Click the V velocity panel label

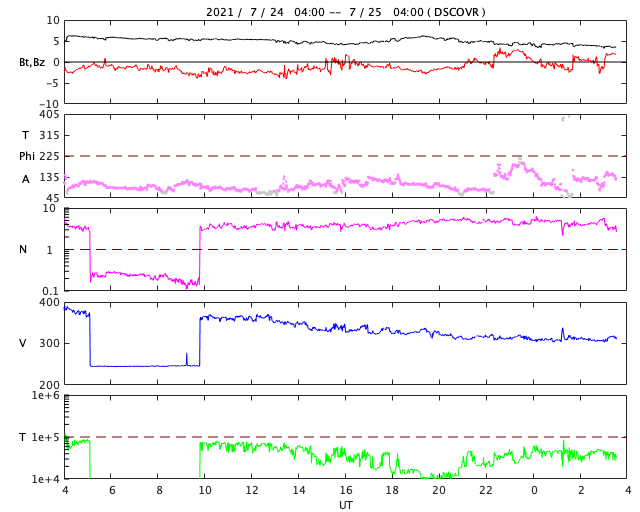pyautogui.click(x=23, y=343)
